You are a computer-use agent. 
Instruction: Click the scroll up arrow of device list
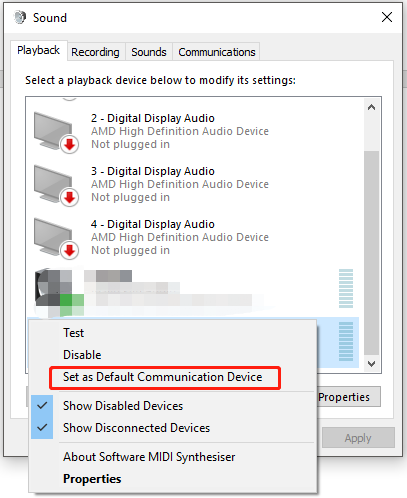371,107
